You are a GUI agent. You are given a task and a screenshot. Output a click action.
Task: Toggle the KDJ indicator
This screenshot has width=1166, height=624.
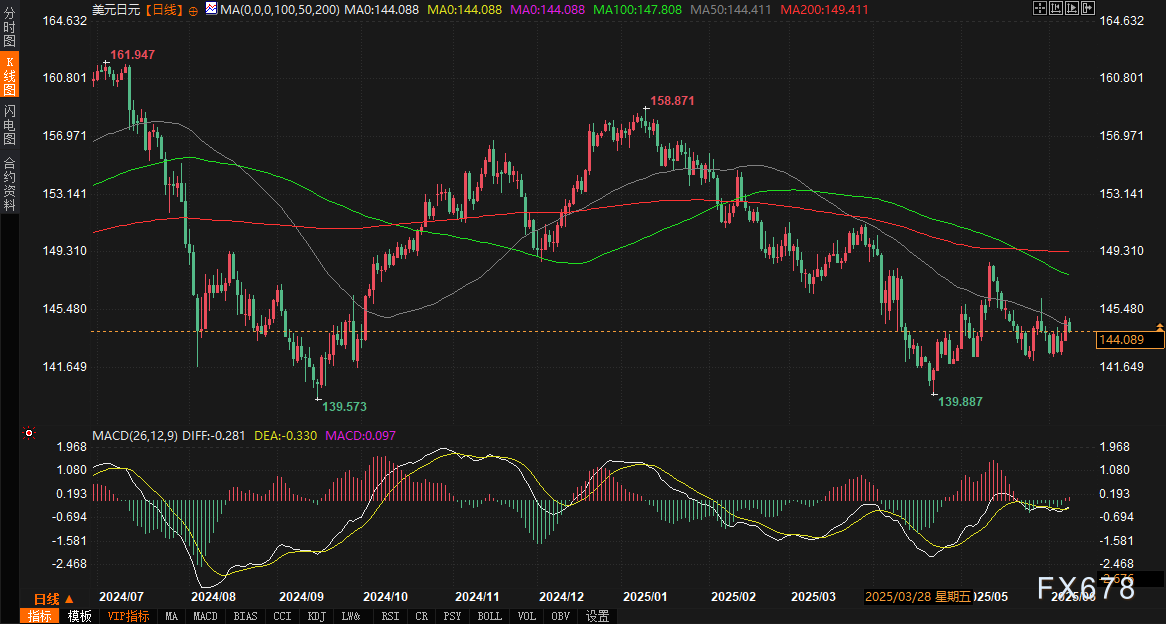pyautogui.click(x=316, y=616)
